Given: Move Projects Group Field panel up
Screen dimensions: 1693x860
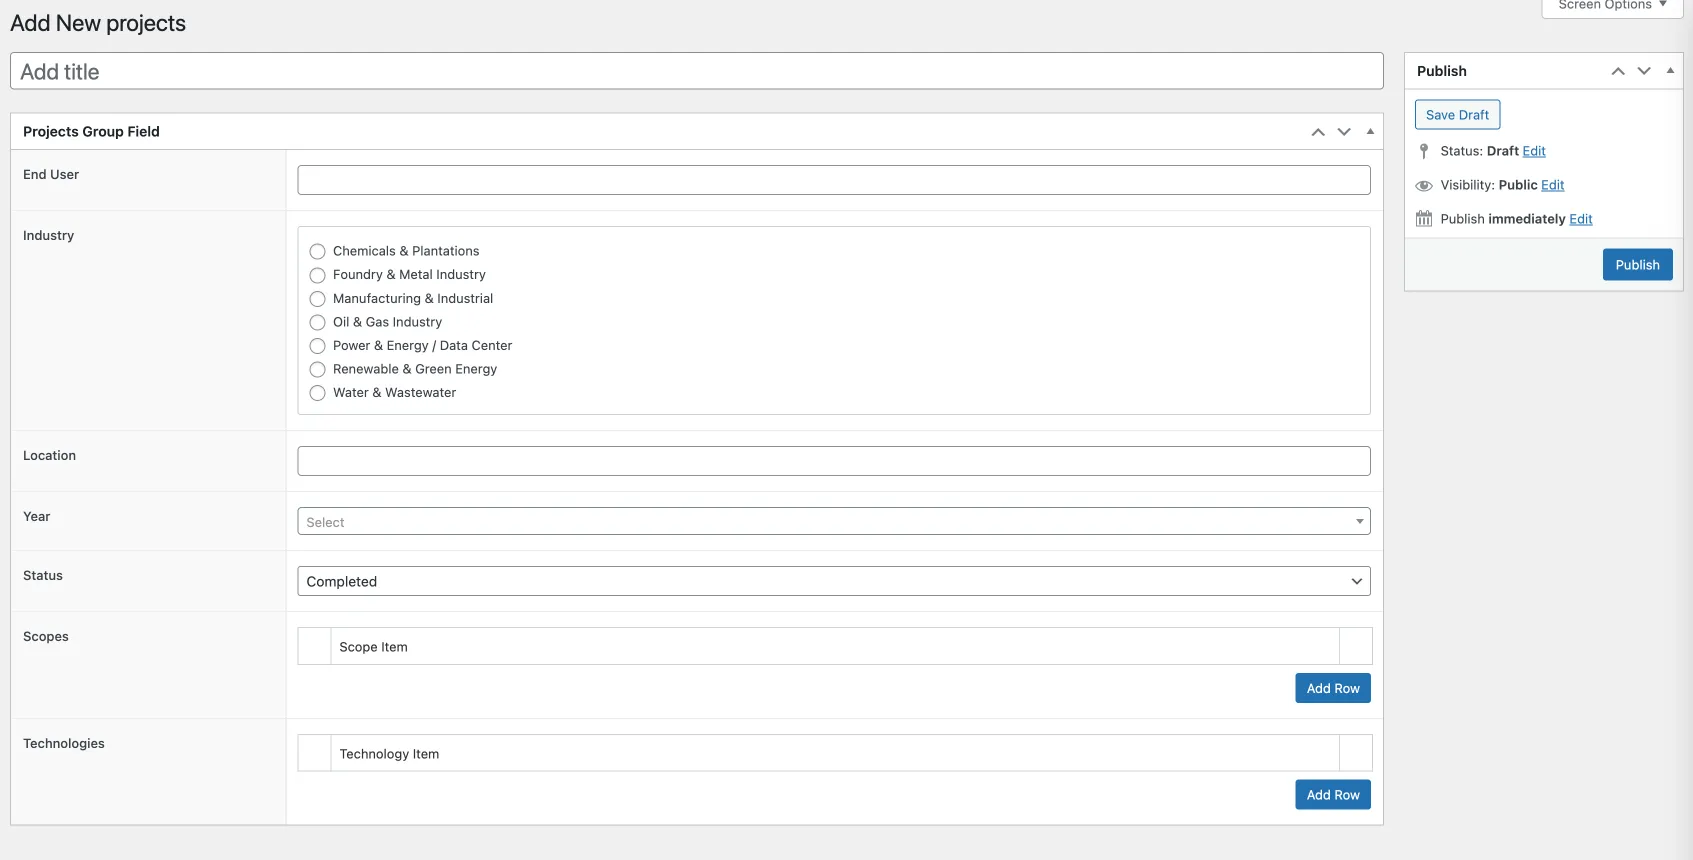Looking at the screenshot, I should (x=1318, y=132).
